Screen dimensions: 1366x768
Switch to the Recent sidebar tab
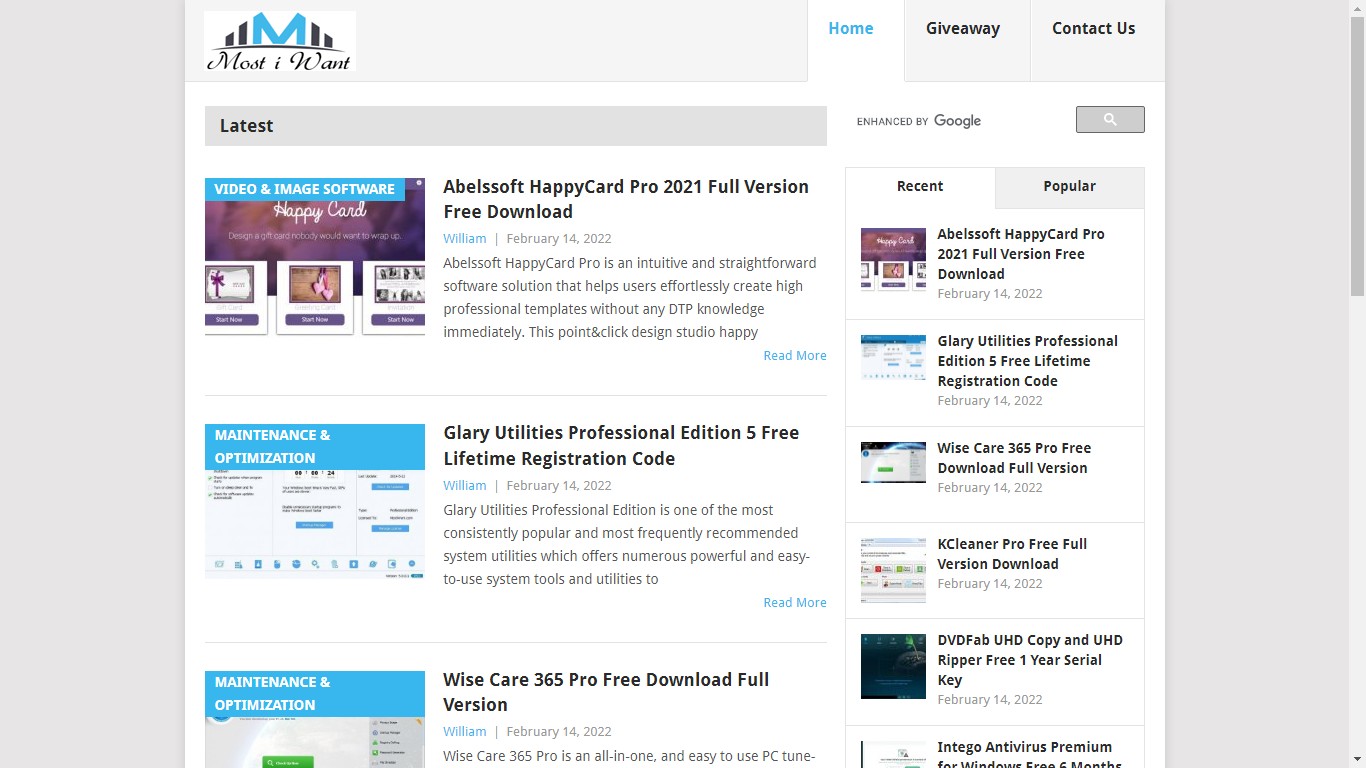point(920,187)
